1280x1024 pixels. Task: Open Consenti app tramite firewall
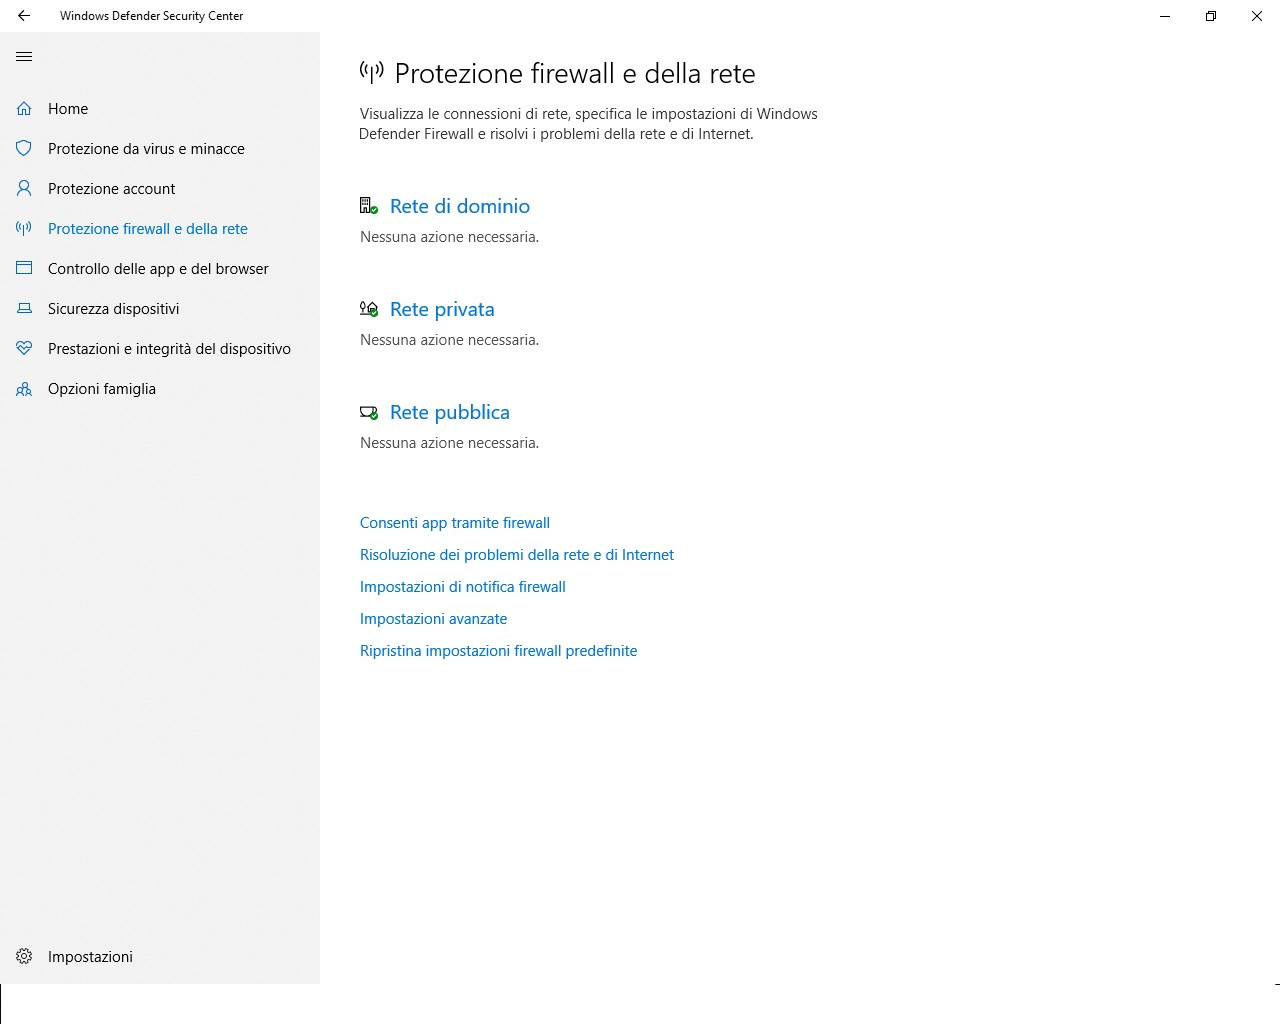pos(454,522)
